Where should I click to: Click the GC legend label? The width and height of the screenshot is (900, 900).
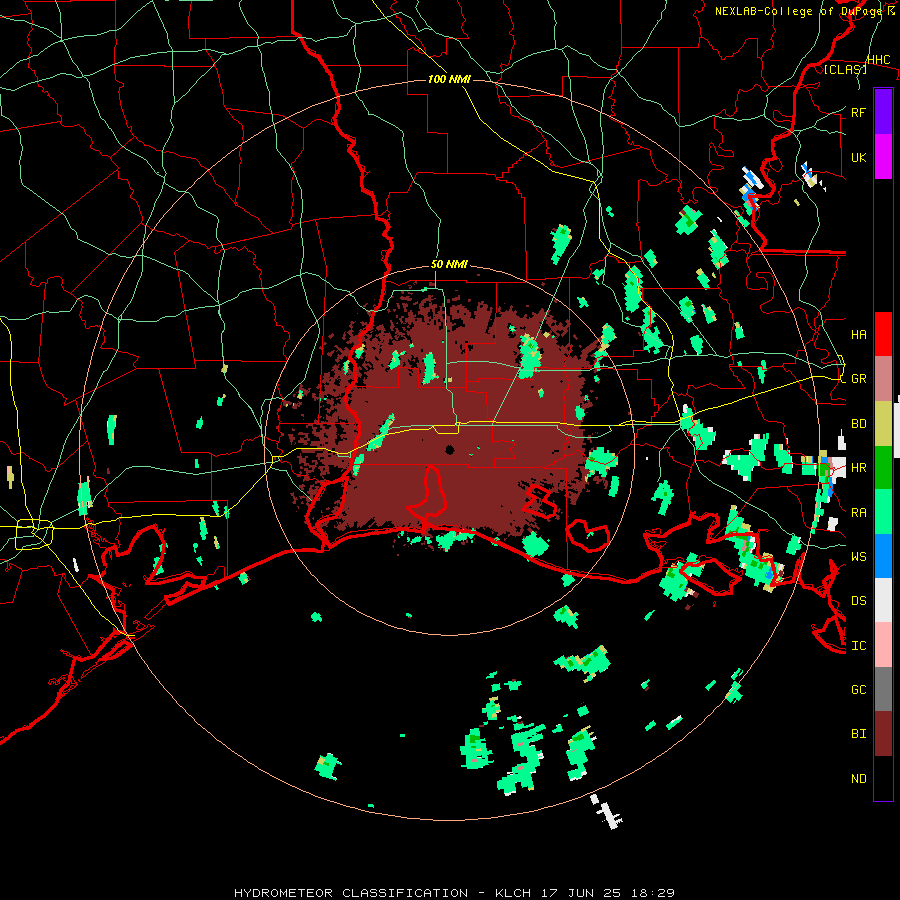858,690
